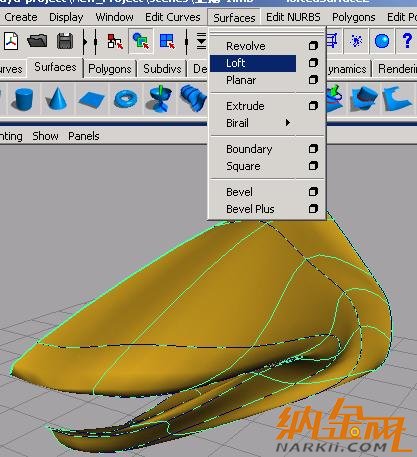Choose Square from Surfaces menu
The height and width of the screenshot is (457, 417).
243,166
